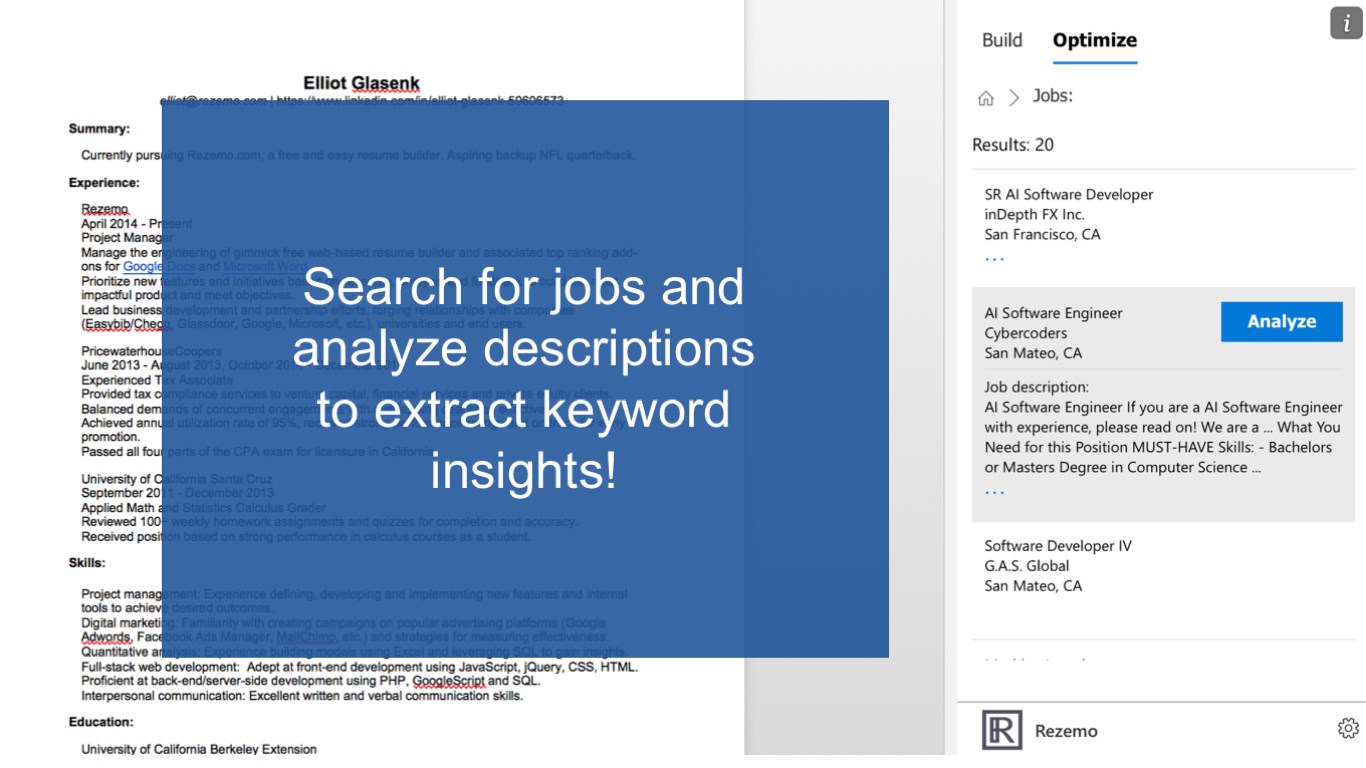Switch to the Build tab
The height and width of the screenshot is (768, 1366).
tap(1002, 40)
